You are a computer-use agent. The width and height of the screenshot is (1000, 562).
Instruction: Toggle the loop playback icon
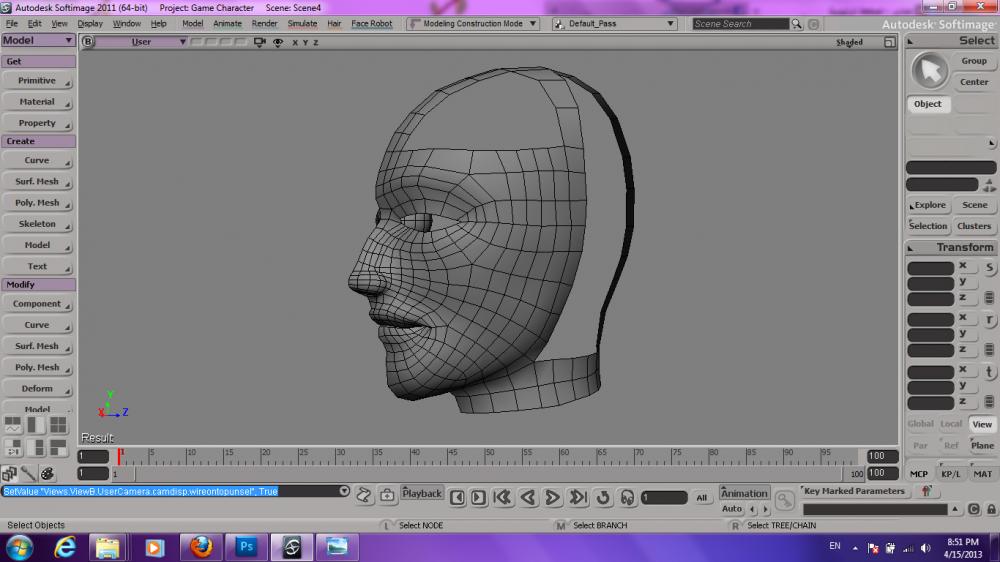(603, 497)
